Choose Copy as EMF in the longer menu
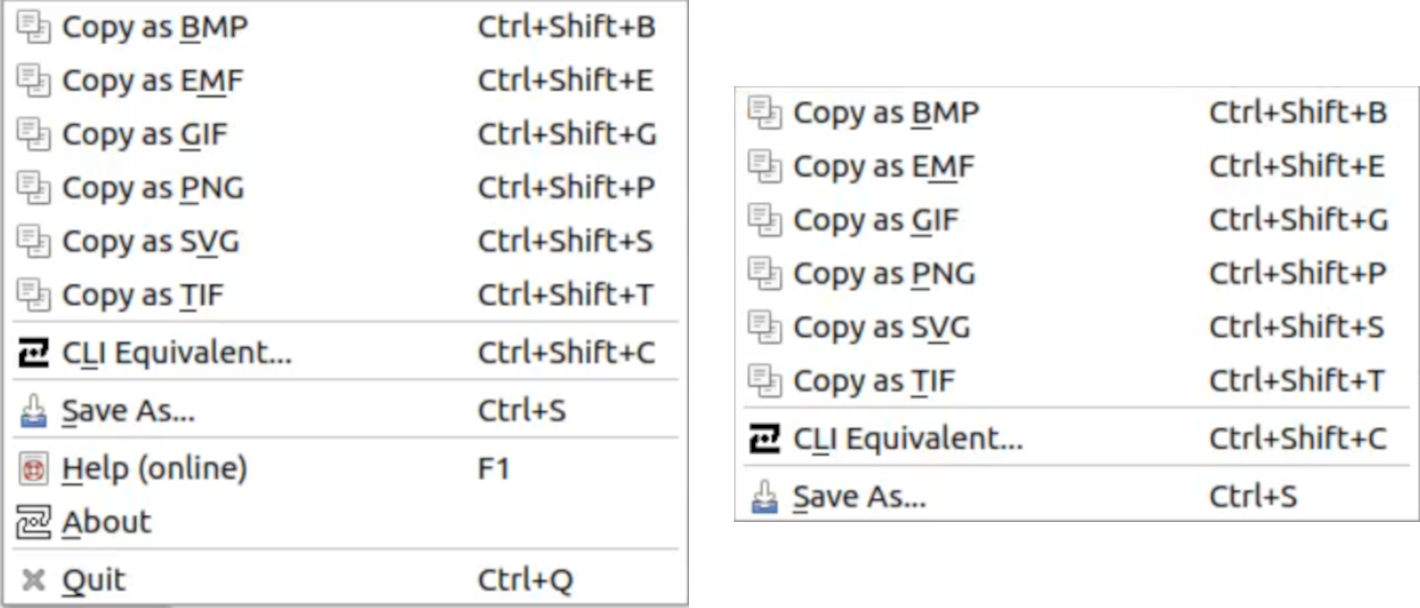Image resolution: width=1420 pixels, height=608 pixels. point(152,81)
